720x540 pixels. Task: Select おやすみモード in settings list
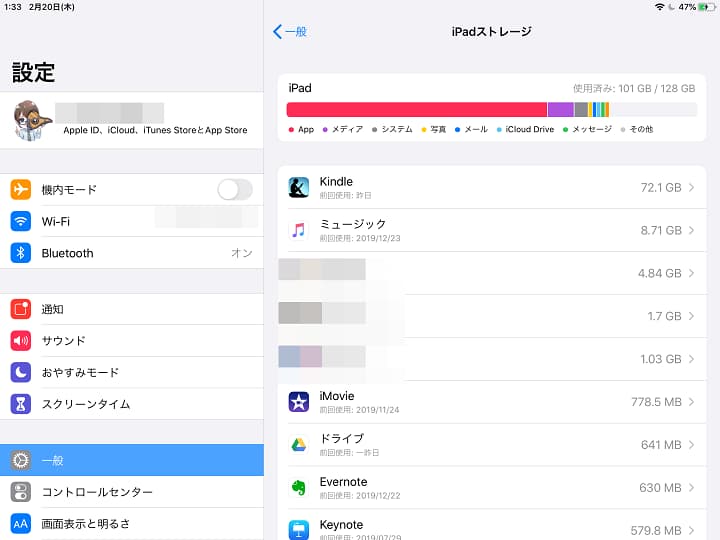point(132,372)
